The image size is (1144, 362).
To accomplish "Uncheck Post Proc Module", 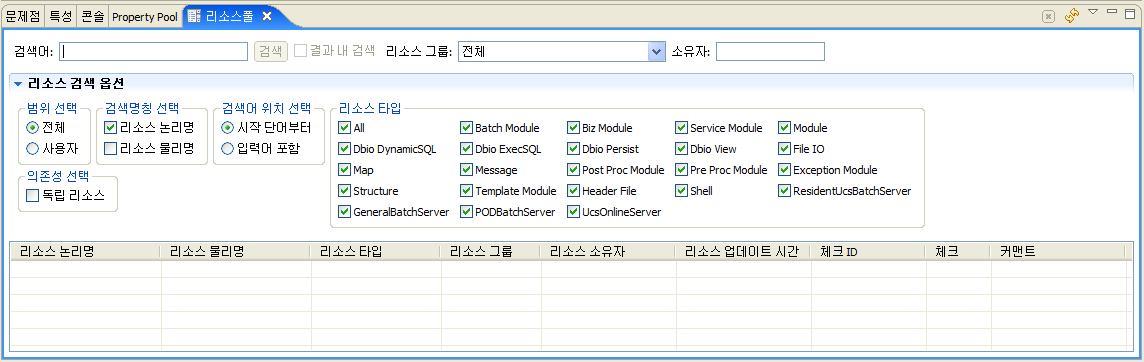I will [x=573, y=170].
